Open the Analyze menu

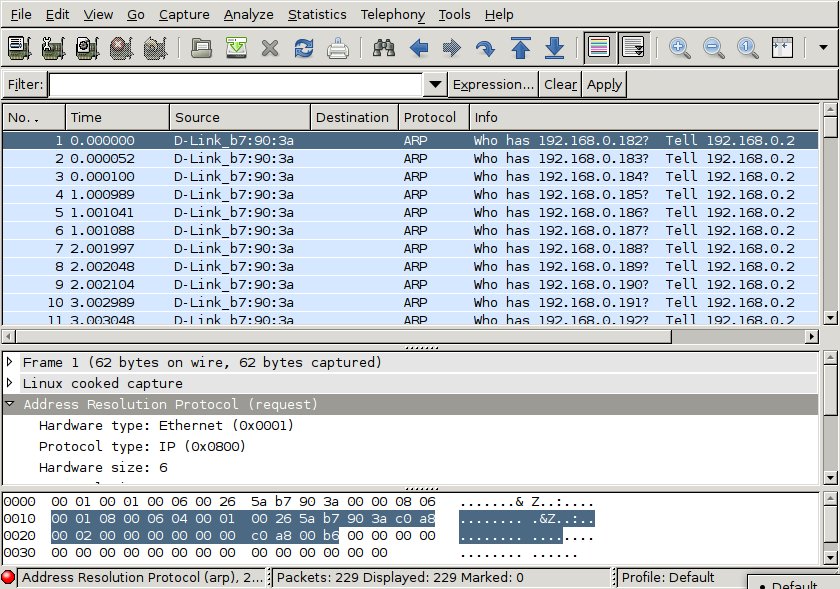pyautogui.click(x=248, y=14)
